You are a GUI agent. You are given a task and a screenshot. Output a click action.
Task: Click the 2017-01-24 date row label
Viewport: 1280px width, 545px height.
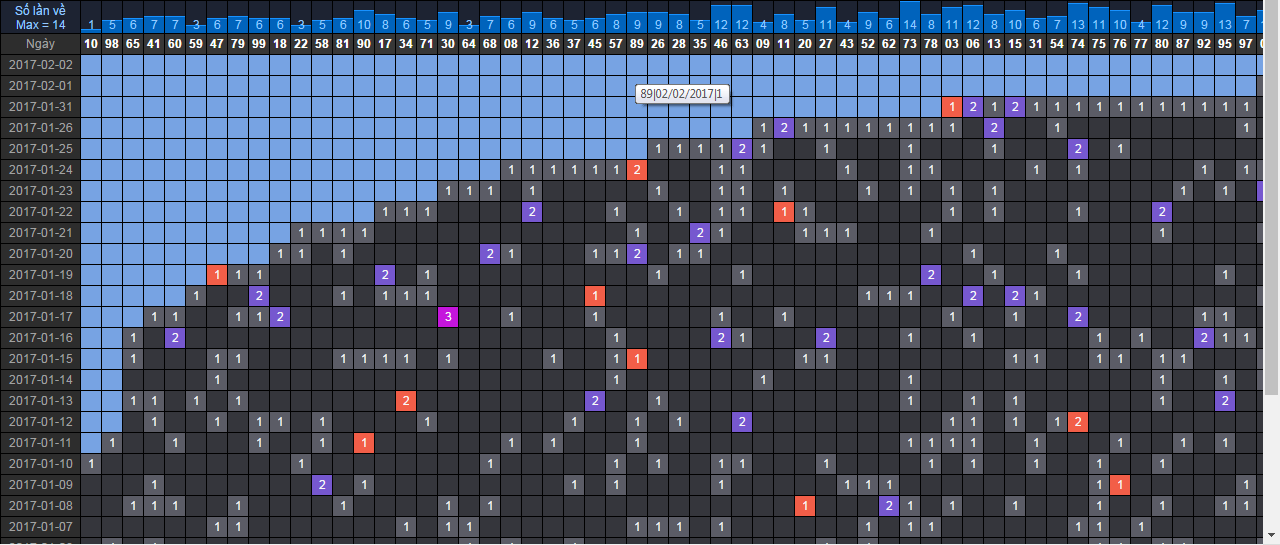40,170
